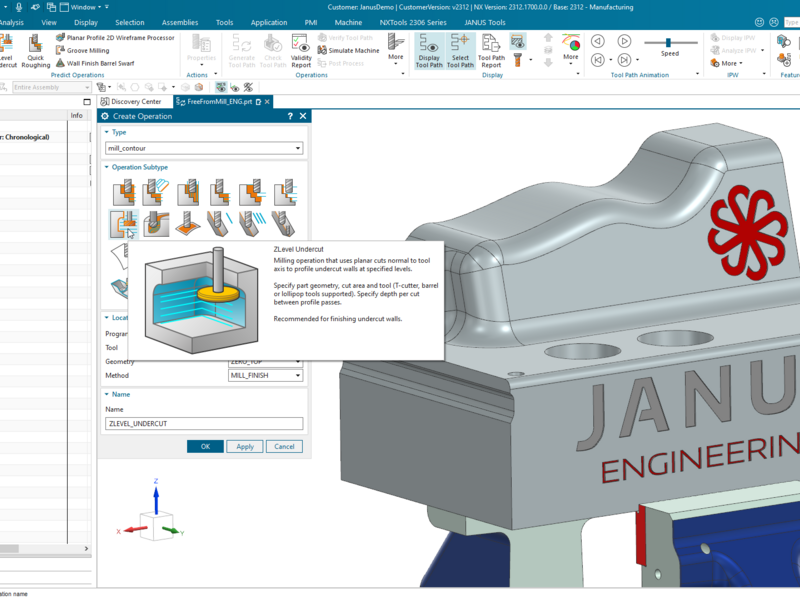Select the multiple-stroke flowcut subtype icon

tap(252, 224)
